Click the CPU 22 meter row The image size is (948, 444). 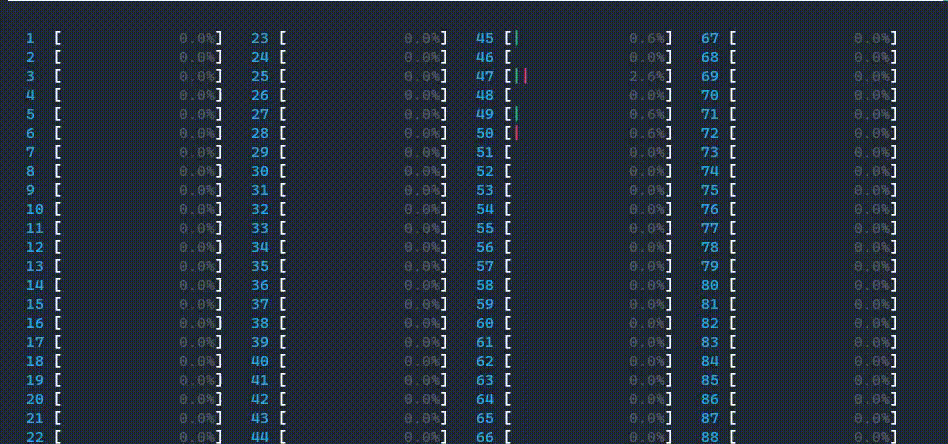(138, 436)
